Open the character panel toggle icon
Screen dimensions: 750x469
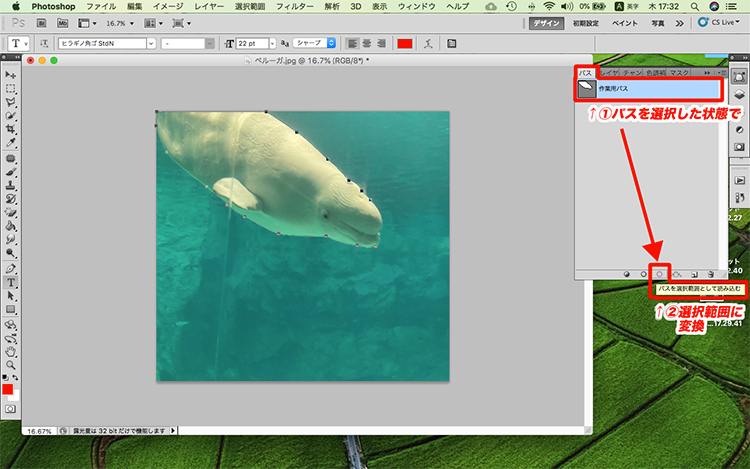tap(452, 44)
